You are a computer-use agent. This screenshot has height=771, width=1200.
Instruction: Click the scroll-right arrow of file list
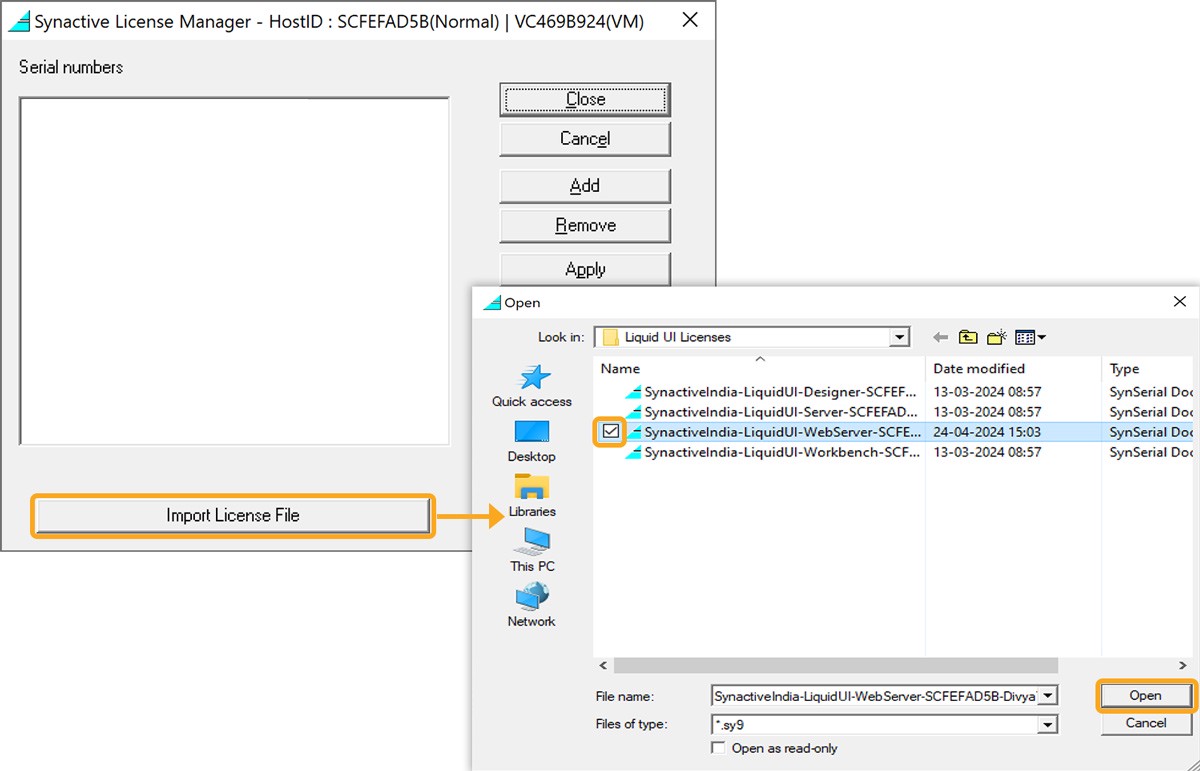1184,665
